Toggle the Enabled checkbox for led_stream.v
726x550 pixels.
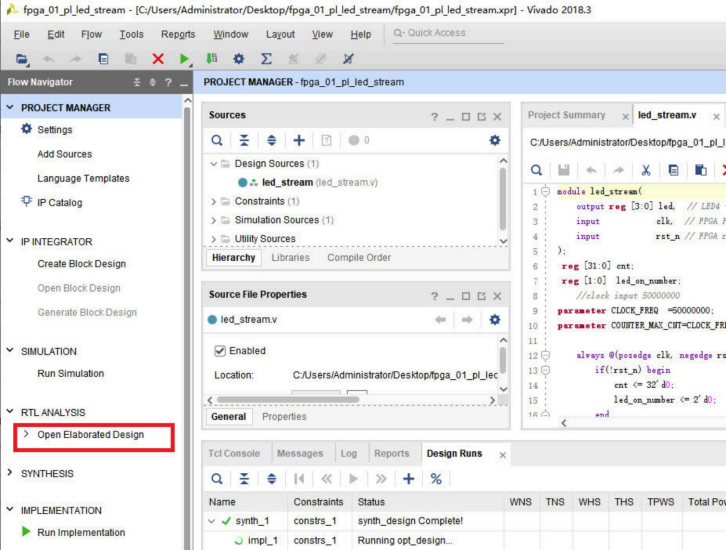[x=220, y=351]
